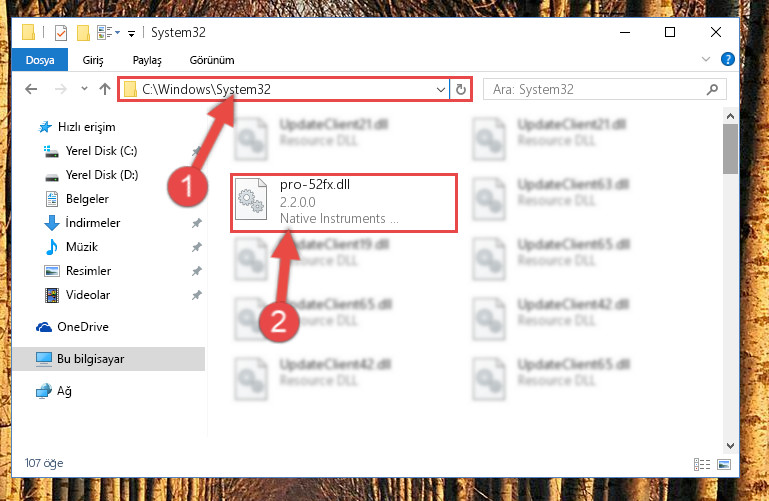Open the Dosya menu tab
This screenshot has width=769, height=501.
[40, 60]
